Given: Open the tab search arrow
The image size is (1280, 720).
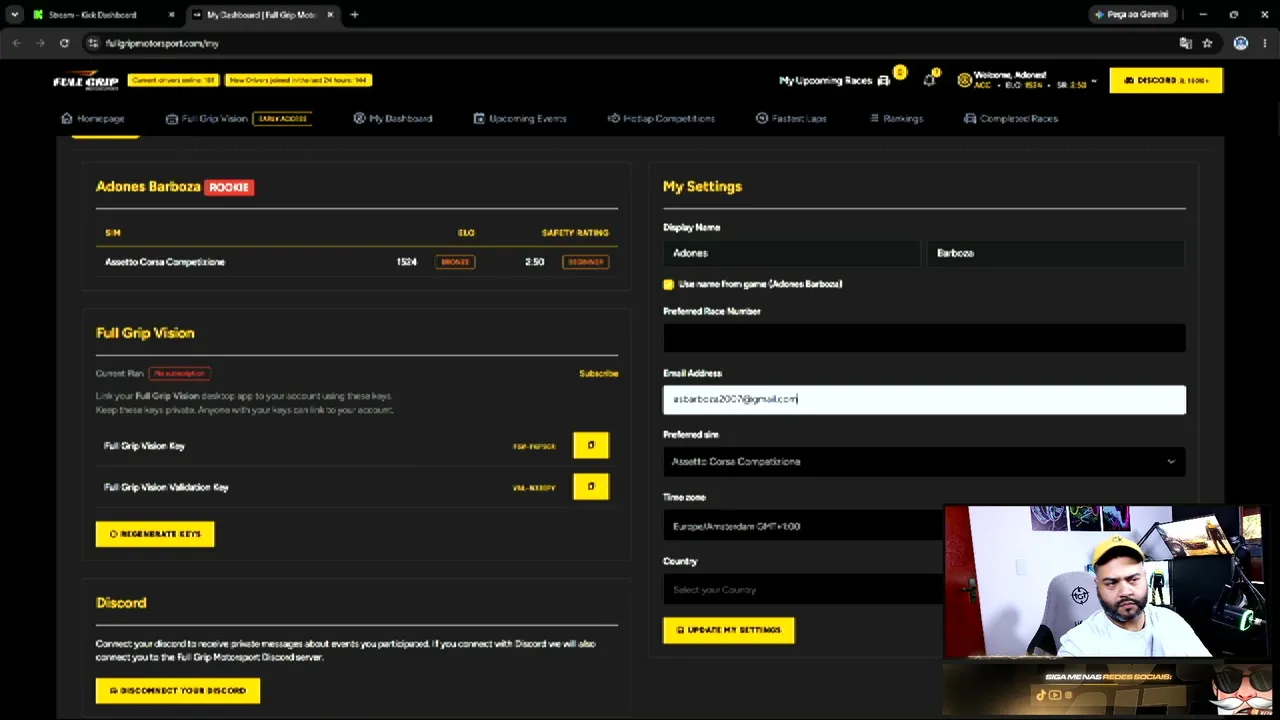Looking at the screenshot, I should (14, 15).
